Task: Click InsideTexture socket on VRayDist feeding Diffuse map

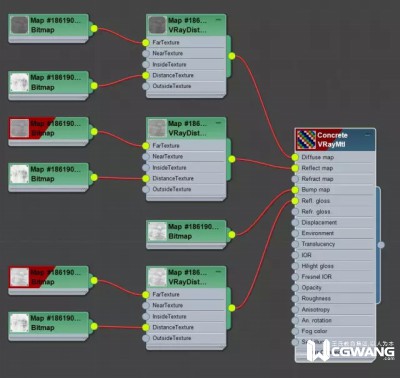Action: click(x=146, y=64)
